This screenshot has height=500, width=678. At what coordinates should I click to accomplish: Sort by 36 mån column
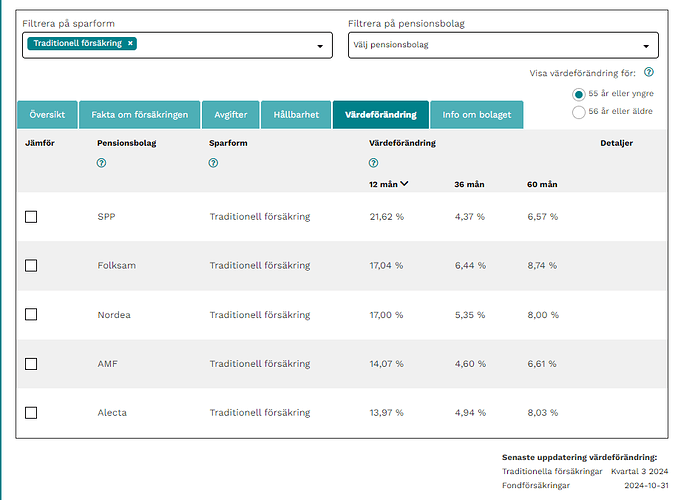(469, 184)
